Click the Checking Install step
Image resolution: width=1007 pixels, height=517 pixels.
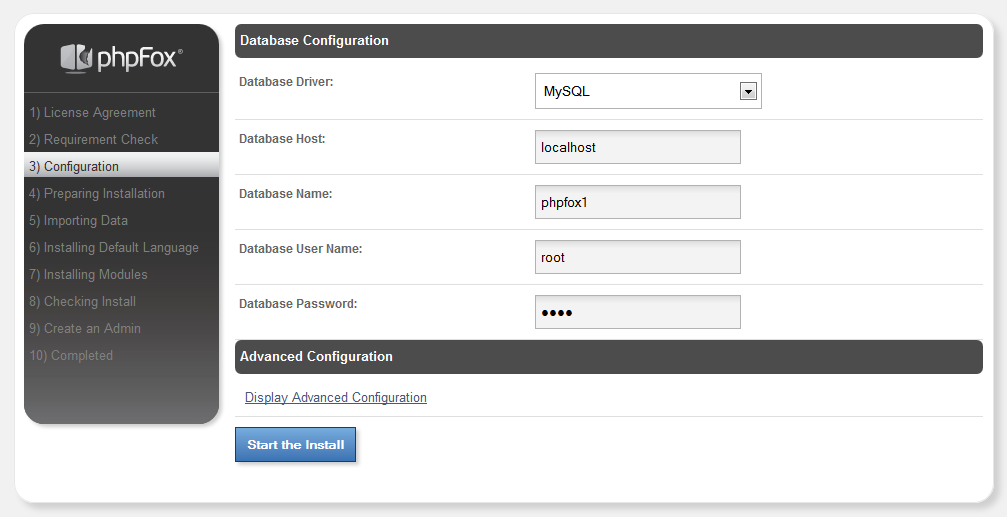(83, 302)
